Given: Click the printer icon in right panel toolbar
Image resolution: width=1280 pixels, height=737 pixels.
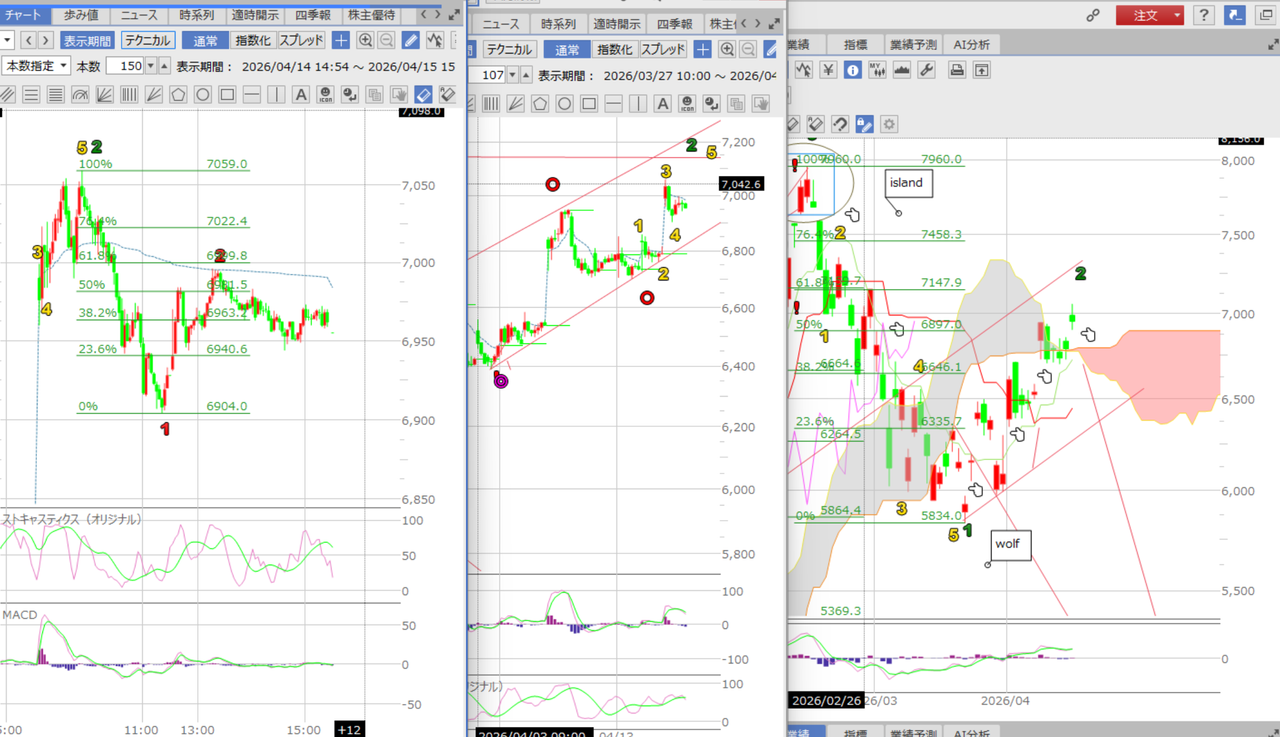Looking at the screenshot, I should coord(957,70).
